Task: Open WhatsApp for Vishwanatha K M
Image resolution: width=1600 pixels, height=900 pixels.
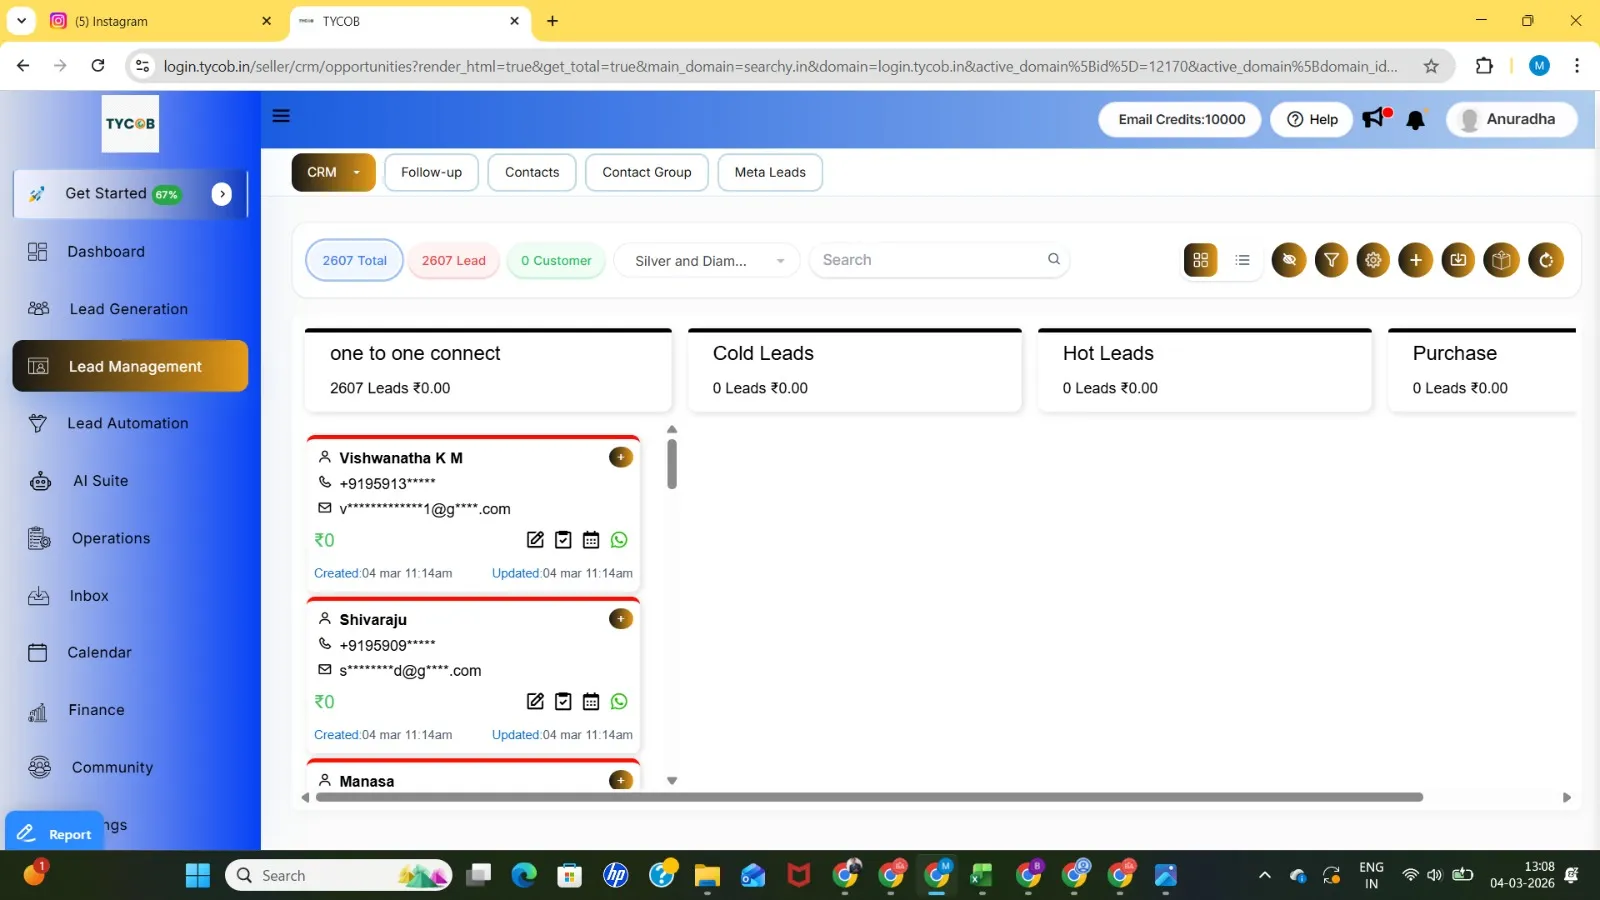Action: coord(619,540)
